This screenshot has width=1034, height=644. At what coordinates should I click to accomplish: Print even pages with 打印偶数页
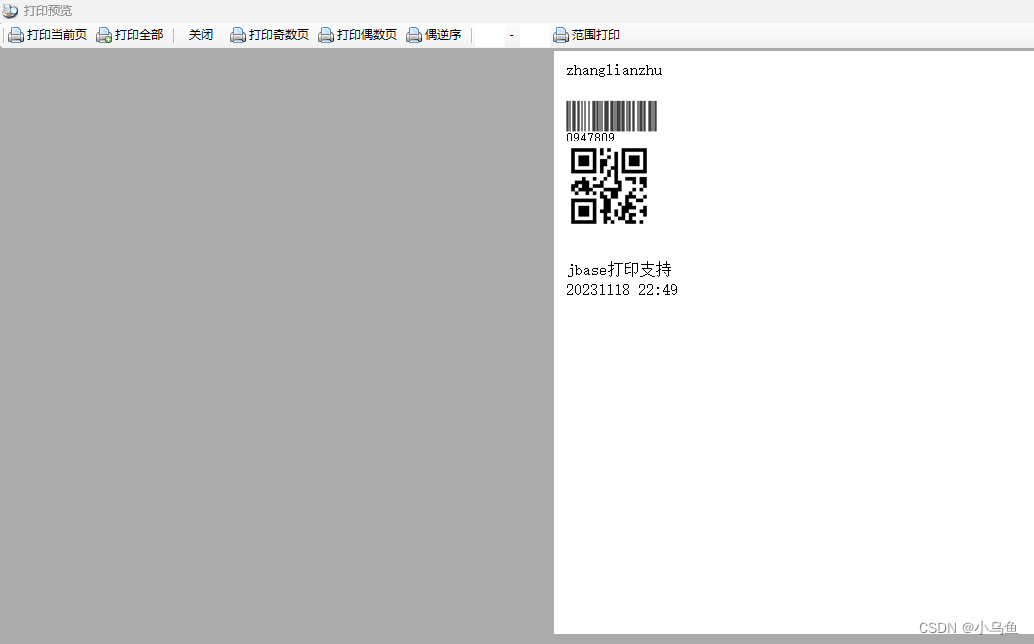pos(357,35)
